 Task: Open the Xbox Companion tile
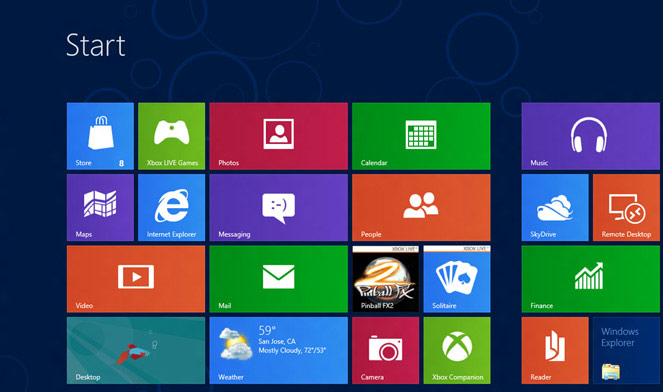[x=457, y=351]
